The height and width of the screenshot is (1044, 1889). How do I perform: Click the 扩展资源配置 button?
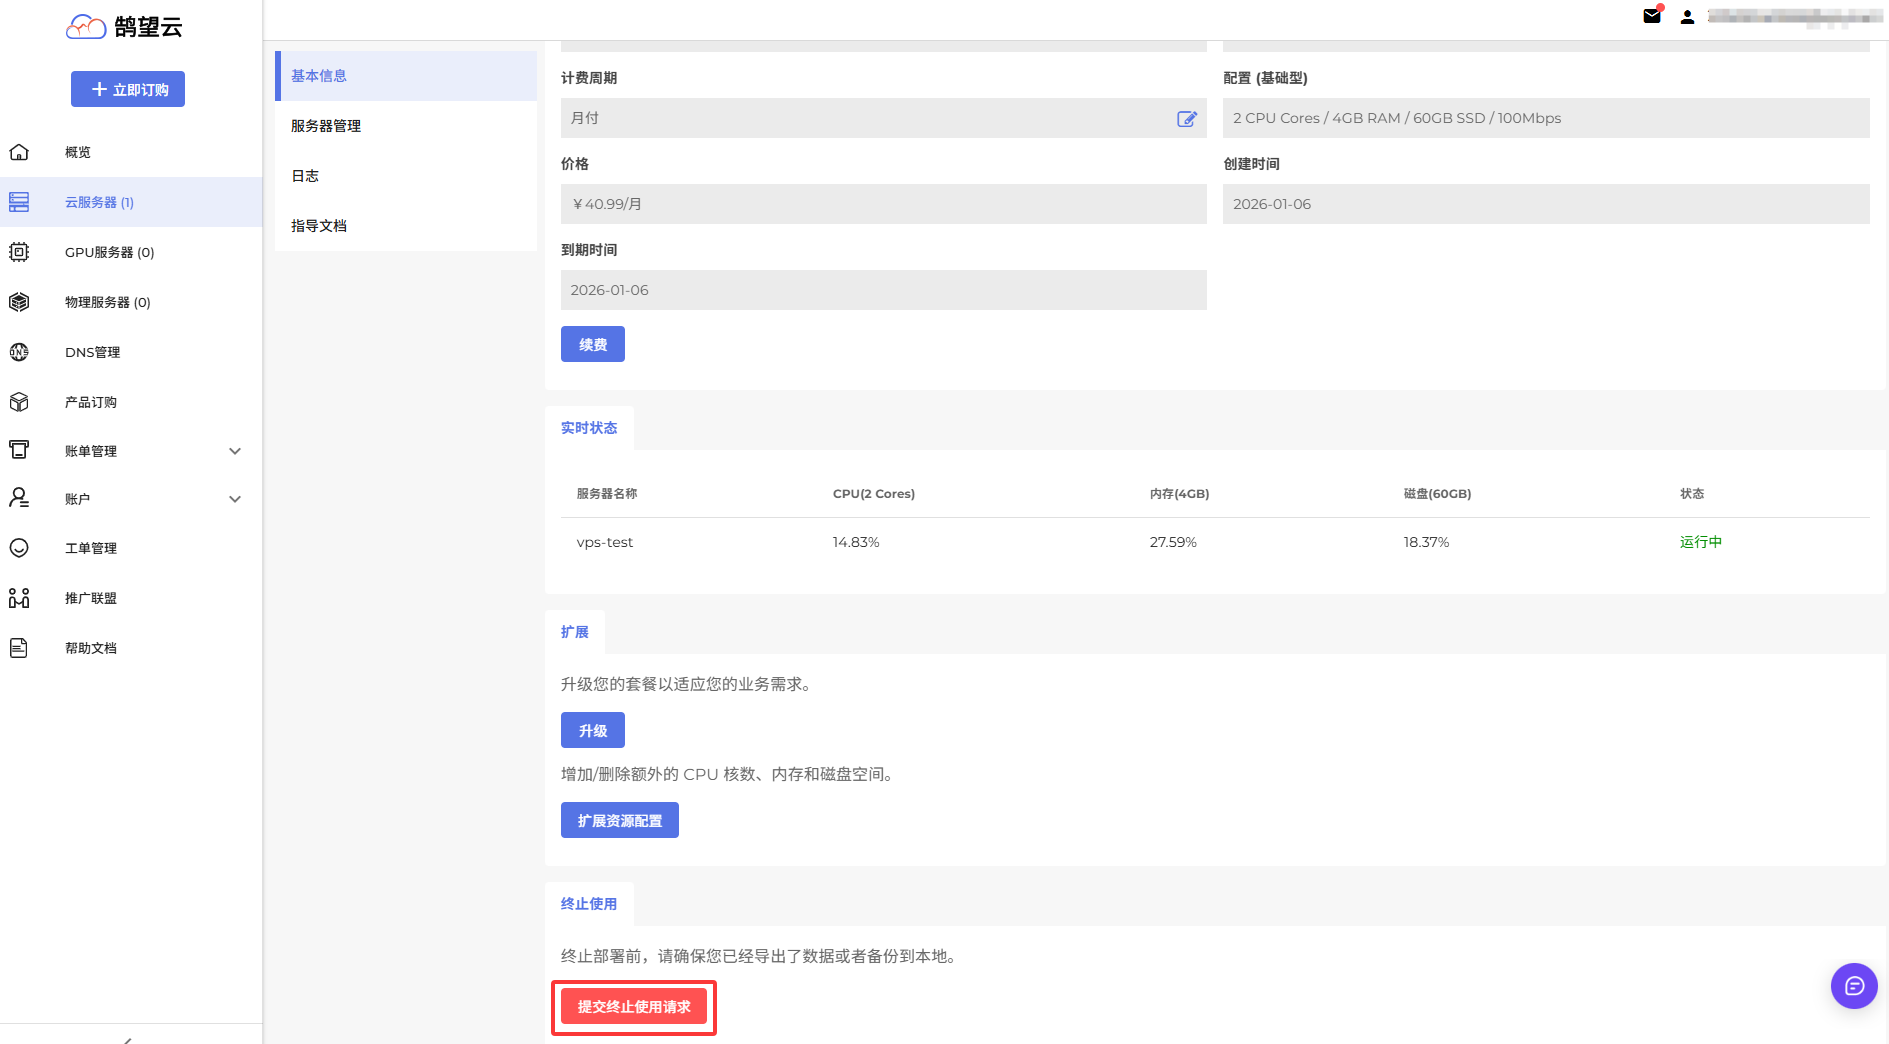pos(619,820)
